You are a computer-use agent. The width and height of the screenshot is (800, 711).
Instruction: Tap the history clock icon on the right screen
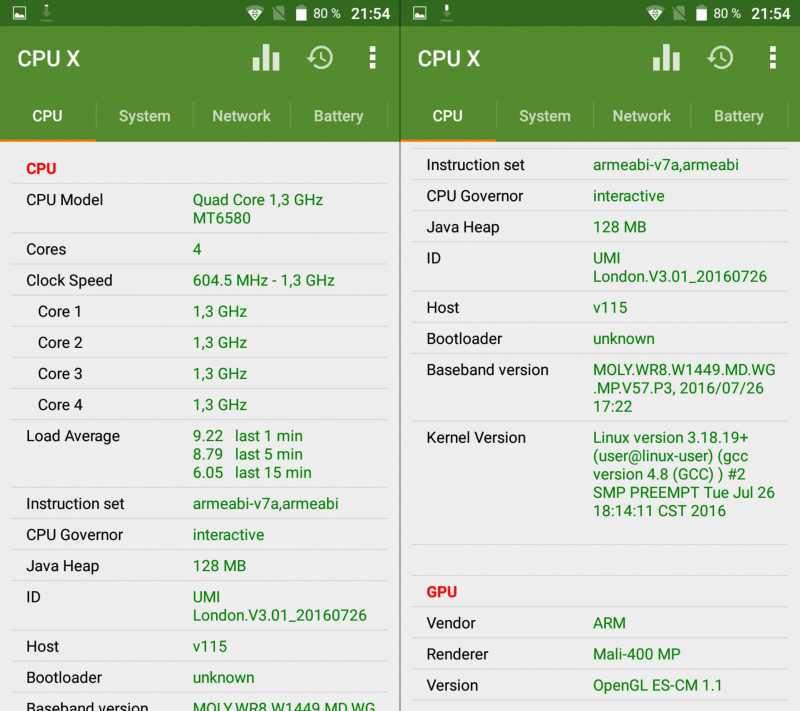pyautogui.click(x=720, y=58)
